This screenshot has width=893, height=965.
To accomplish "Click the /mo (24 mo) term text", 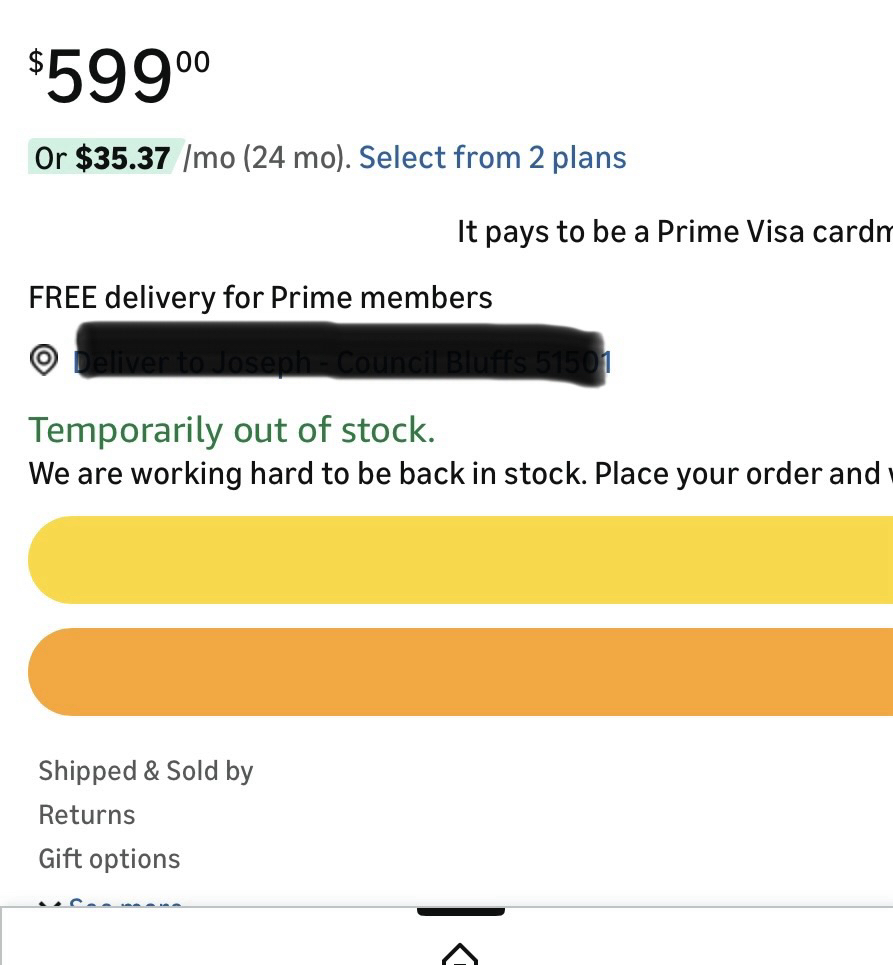I will pyautogui.click(x=267, y=158).
